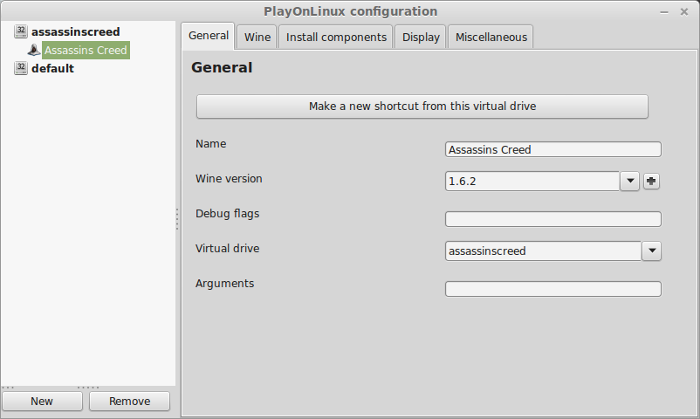Click the Debug flags label
The height and width of the screenshot is (419, 700).
(x=227, y=214)
